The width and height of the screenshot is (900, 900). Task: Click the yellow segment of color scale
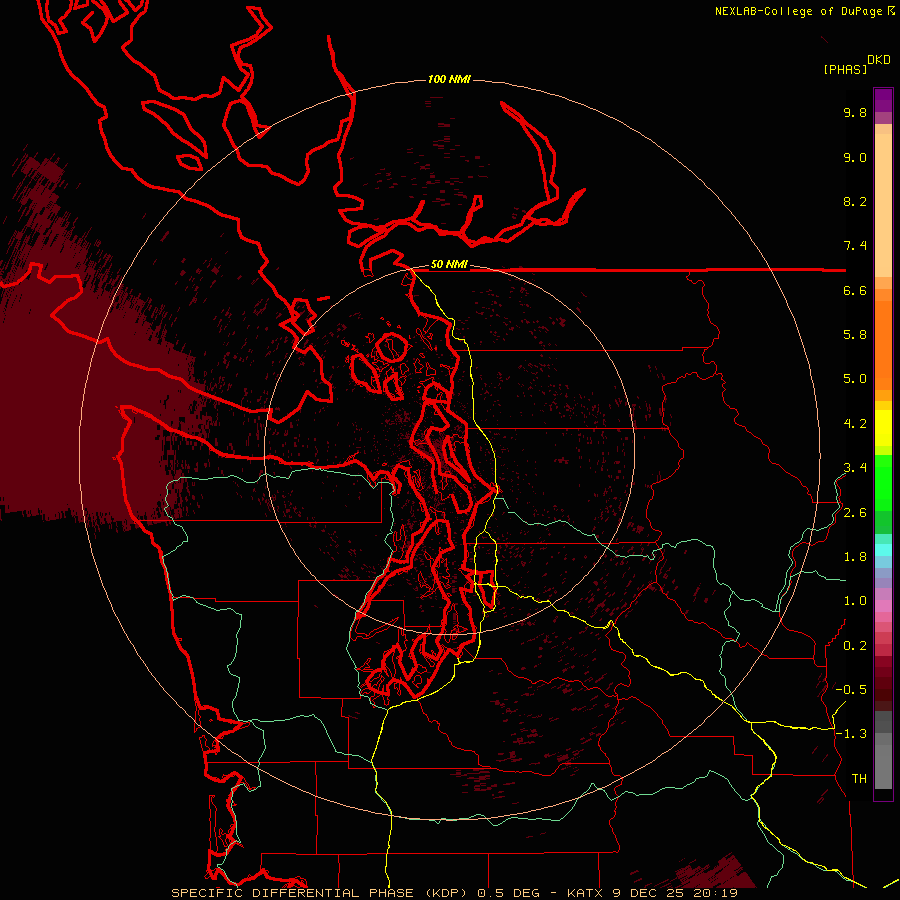(x=883, y=428)
